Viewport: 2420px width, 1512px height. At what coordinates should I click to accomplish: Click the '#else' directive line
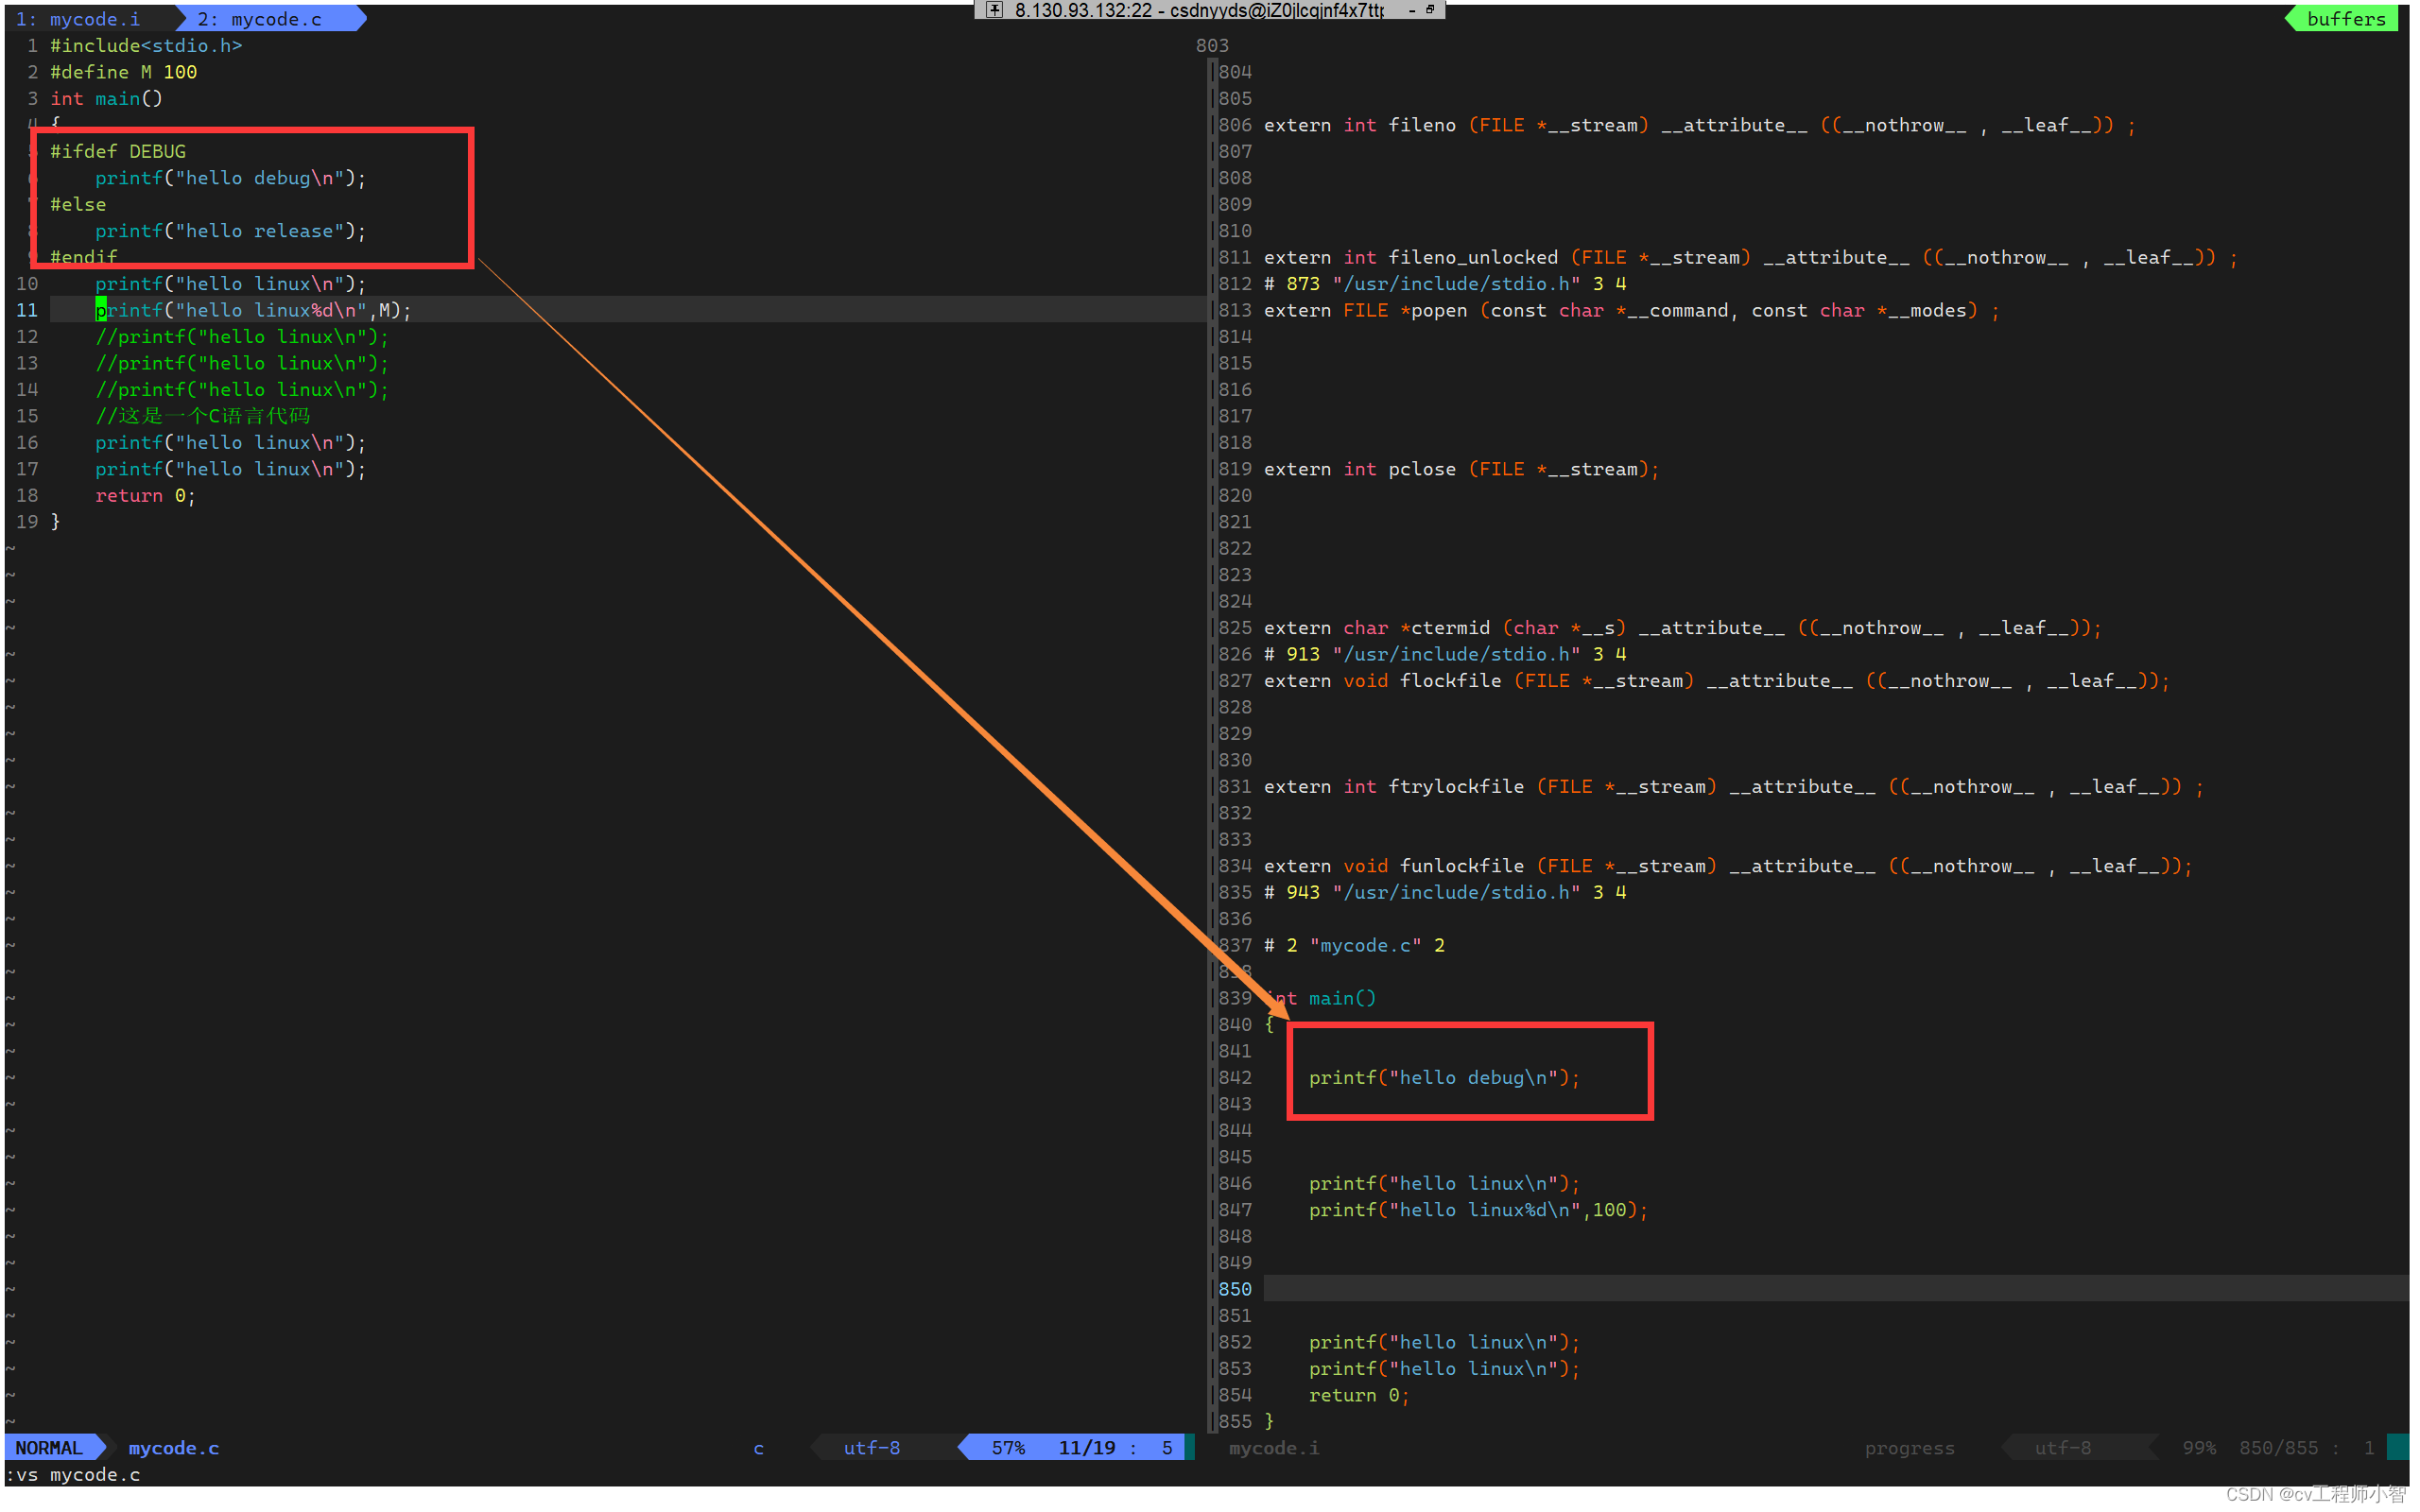coord(78,204)
